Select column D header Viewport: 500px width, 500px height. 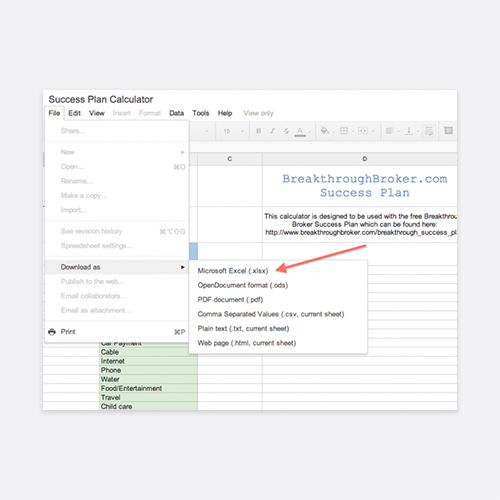click(x=360, y=159)
